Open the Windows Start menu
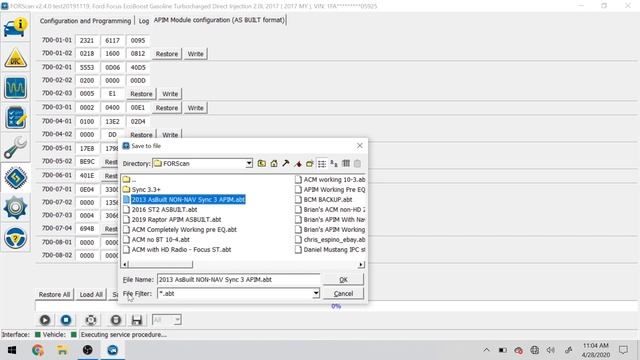Image resolution: width=640 pixels, height=360 pixels. click(x=12, y=350)
